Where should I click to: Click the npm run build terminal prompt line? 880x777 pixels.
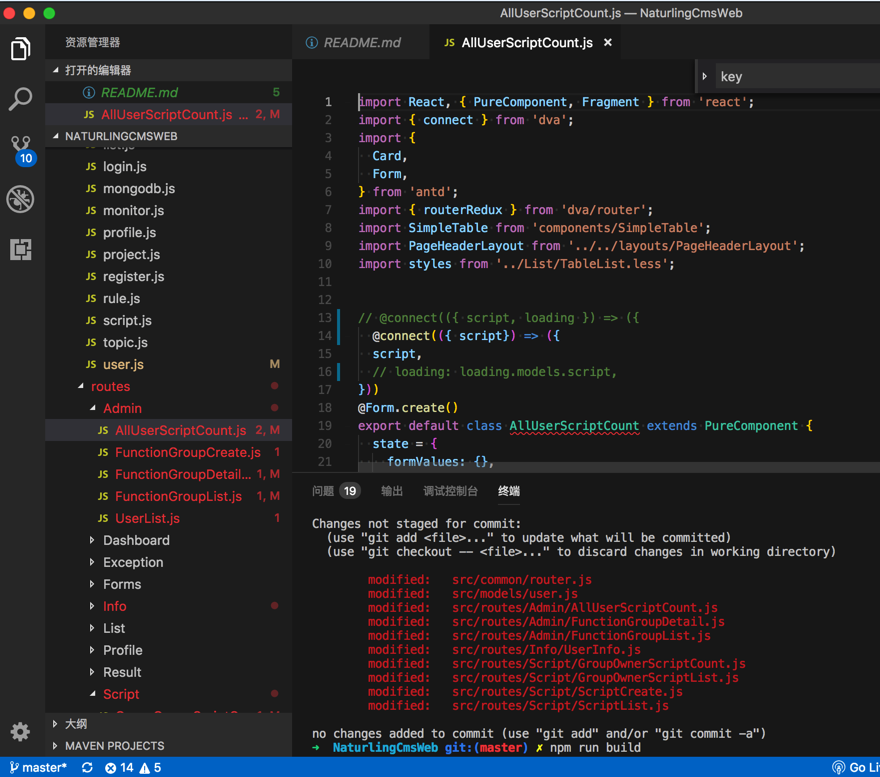[476, 748]
